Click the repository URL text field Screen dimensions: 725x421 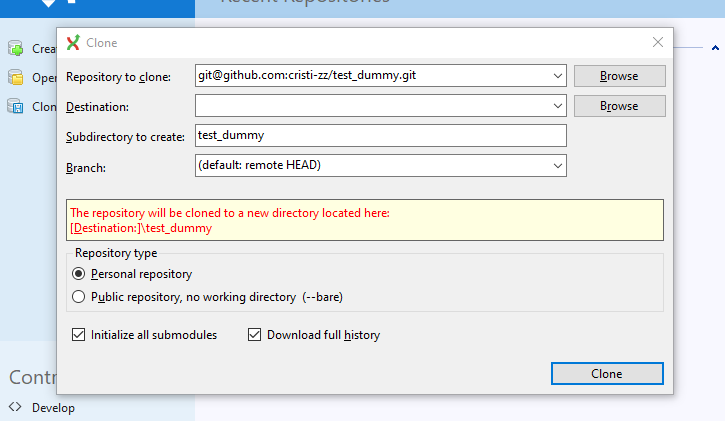point(370,76)
